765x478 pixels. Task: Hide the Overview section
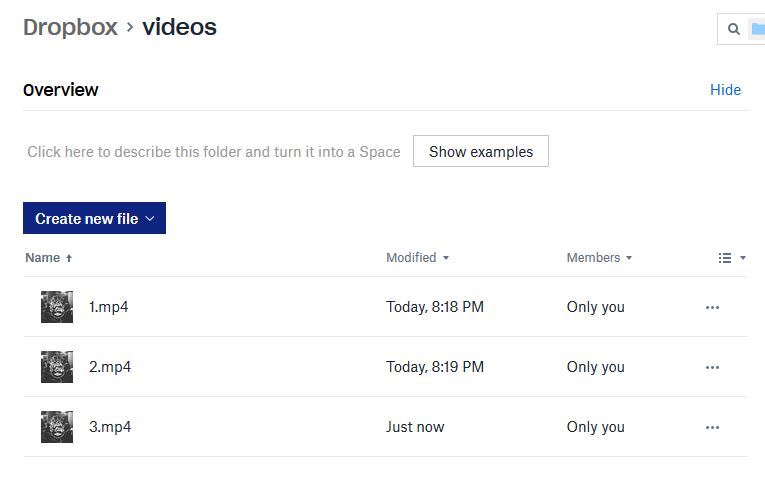[x=725, y=90]
